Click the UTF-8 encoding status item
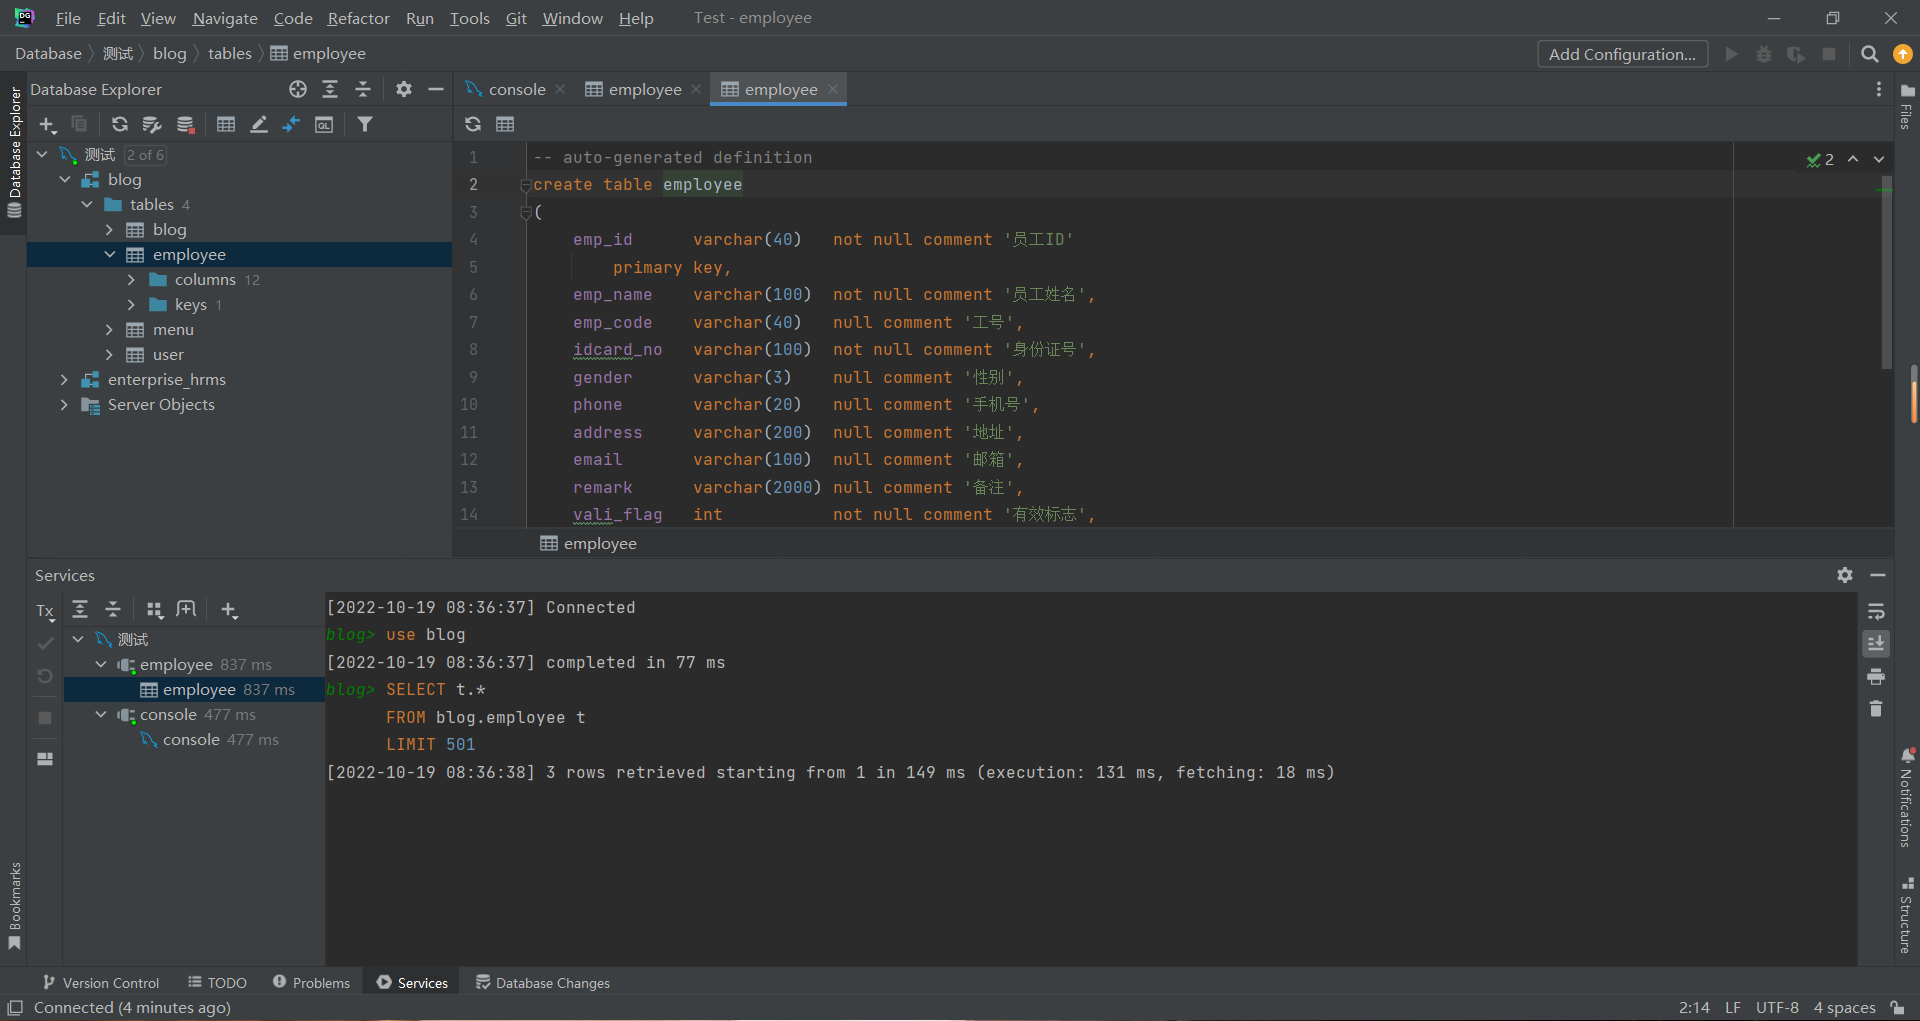The width and height of the screenshot is (1920, 1021). 1777,1007
